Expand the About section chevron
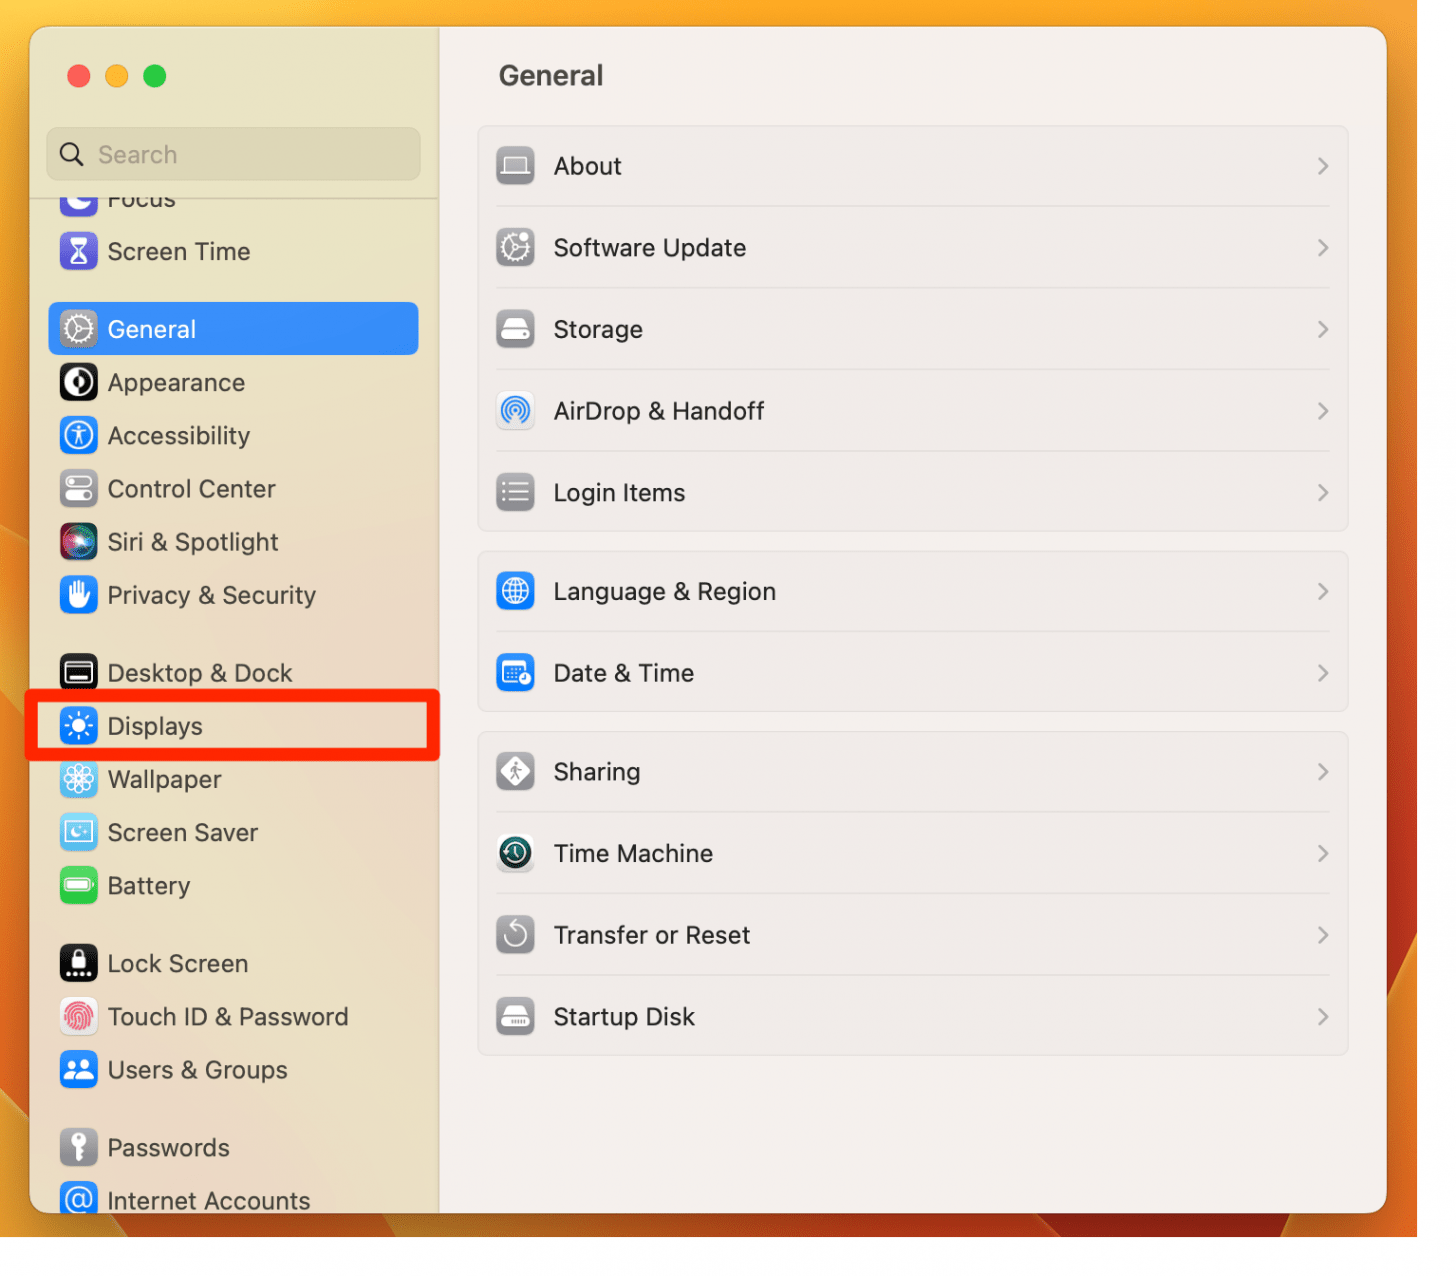The height and width of the screenshot is (1276, 1456). (x=1322, y=166)
